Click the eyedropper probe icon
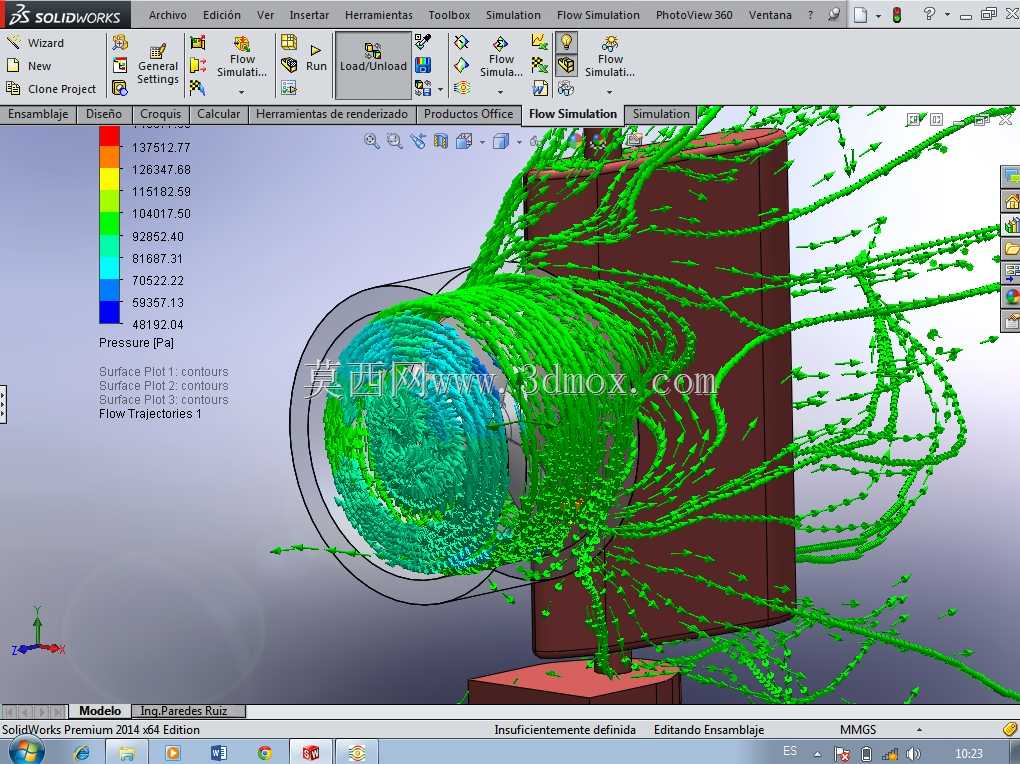The width and height of the screenshot is (1020, 764). (x=423, y=42)
